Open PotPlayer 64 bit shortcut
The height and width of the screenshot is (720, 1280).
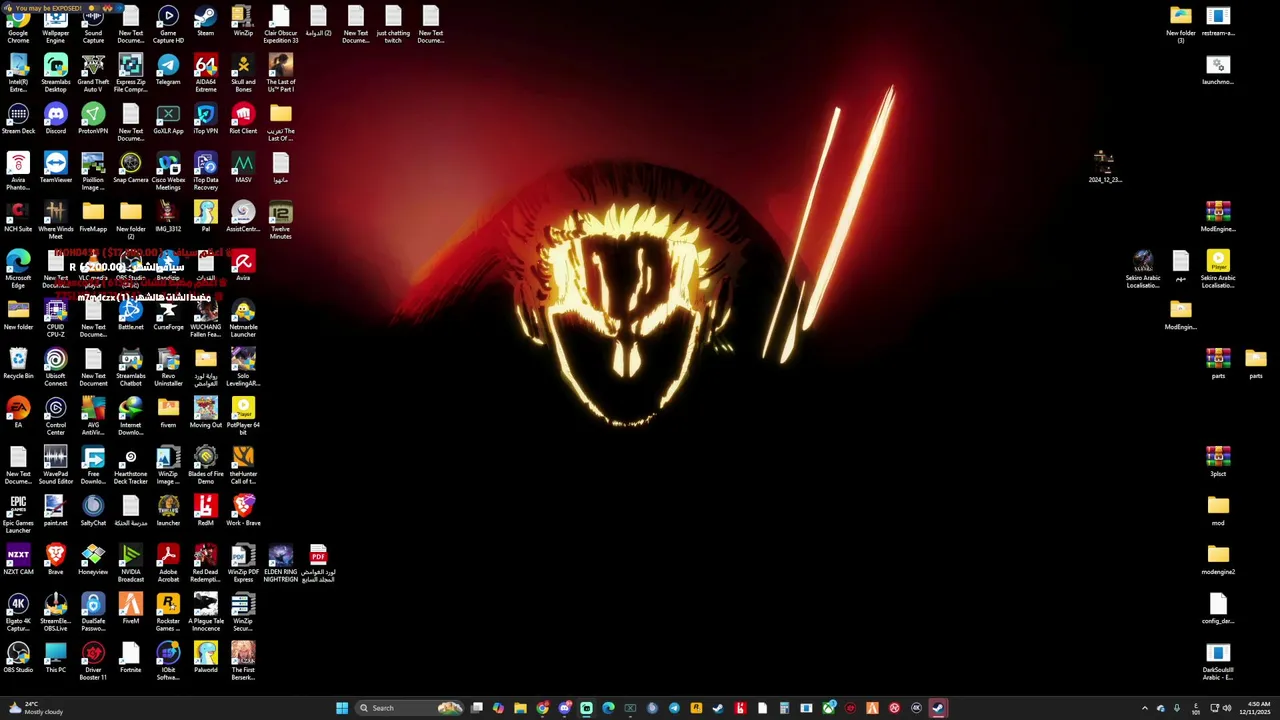(243, 416)
